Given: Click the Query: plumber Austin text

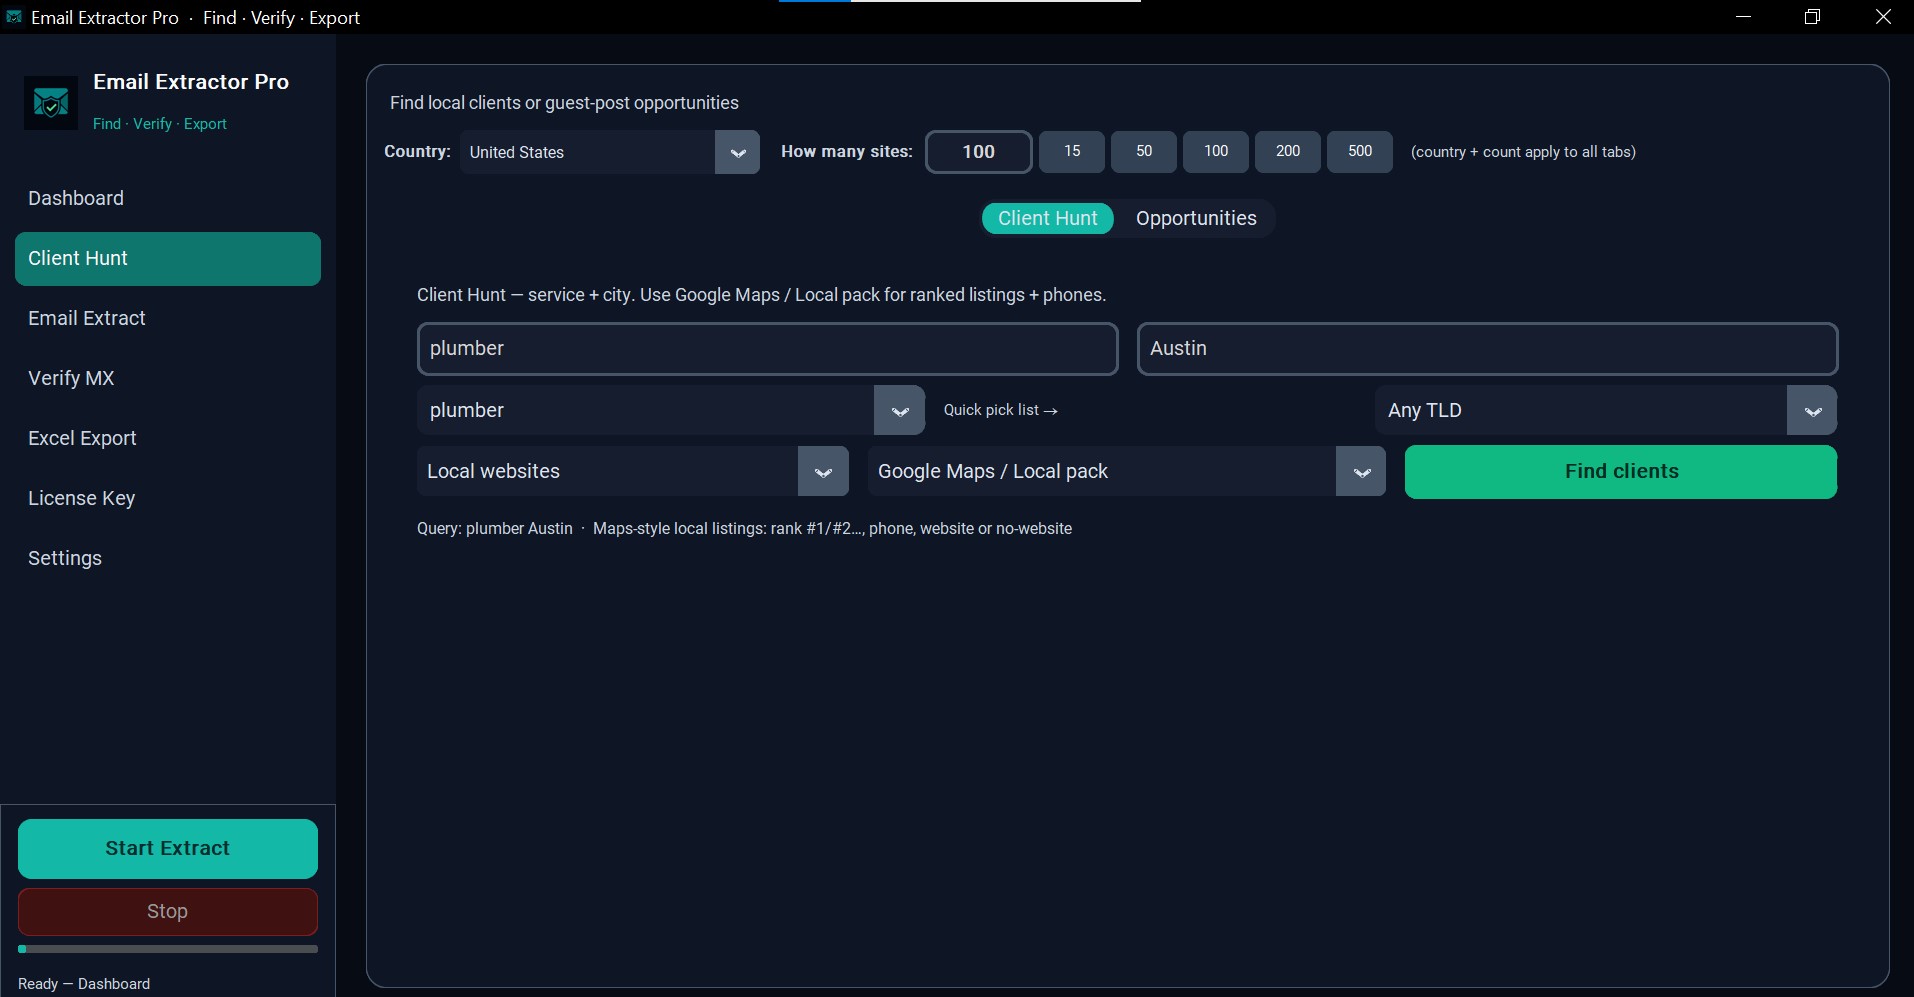Looking at the screenshot, I should [x=495, y=528].
